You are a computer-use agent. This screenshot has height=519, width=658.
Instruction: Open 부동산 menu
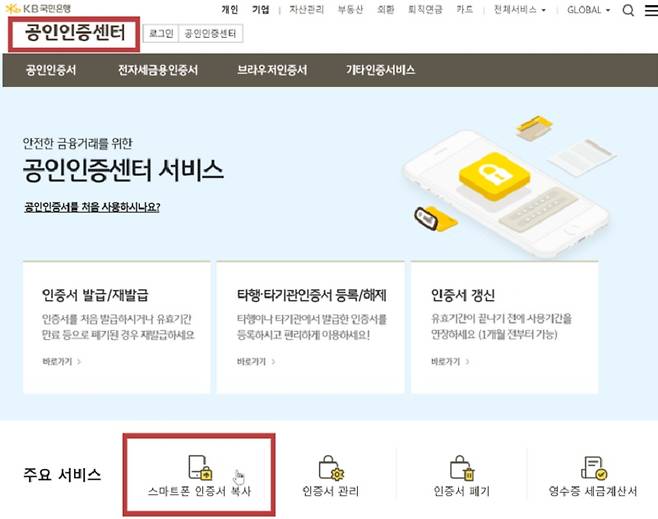point(350,10)
